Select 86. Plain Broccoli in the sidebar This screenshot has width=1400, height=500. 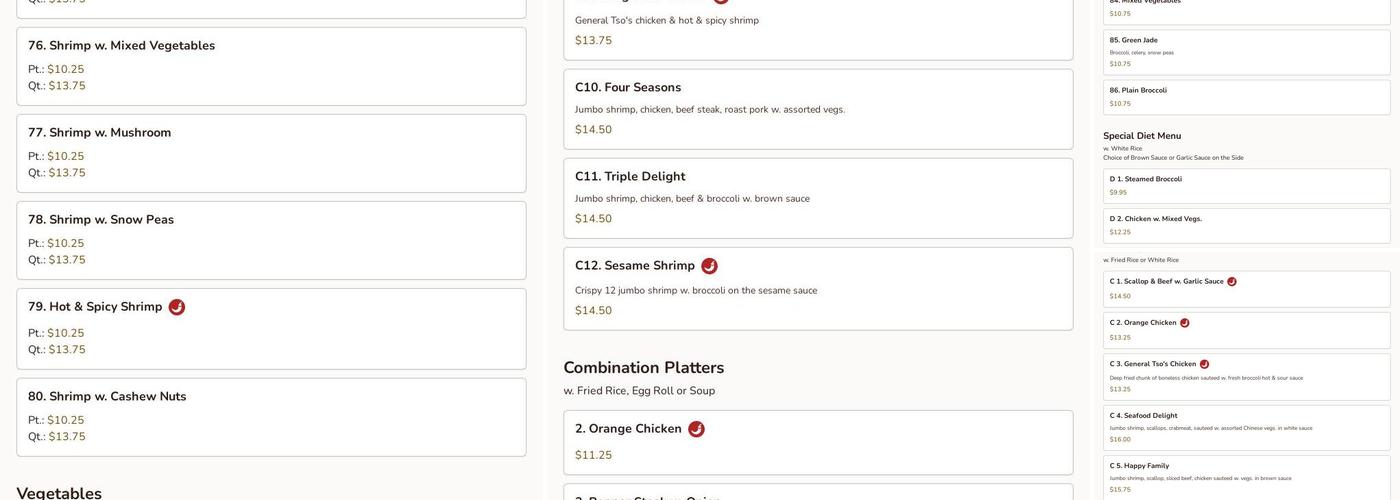coord(1247,97)
